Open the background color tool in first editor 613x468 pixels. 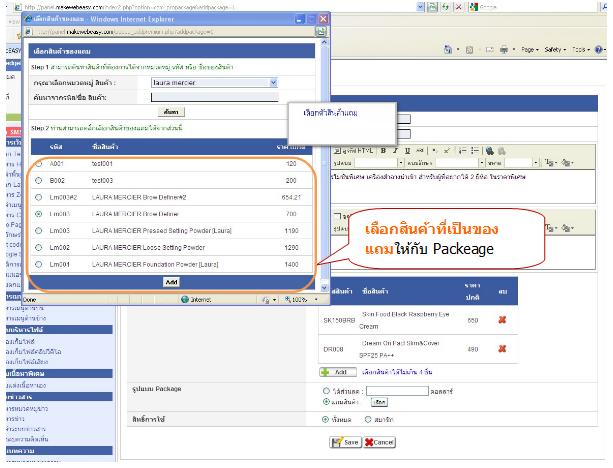[x=566, y=162]
